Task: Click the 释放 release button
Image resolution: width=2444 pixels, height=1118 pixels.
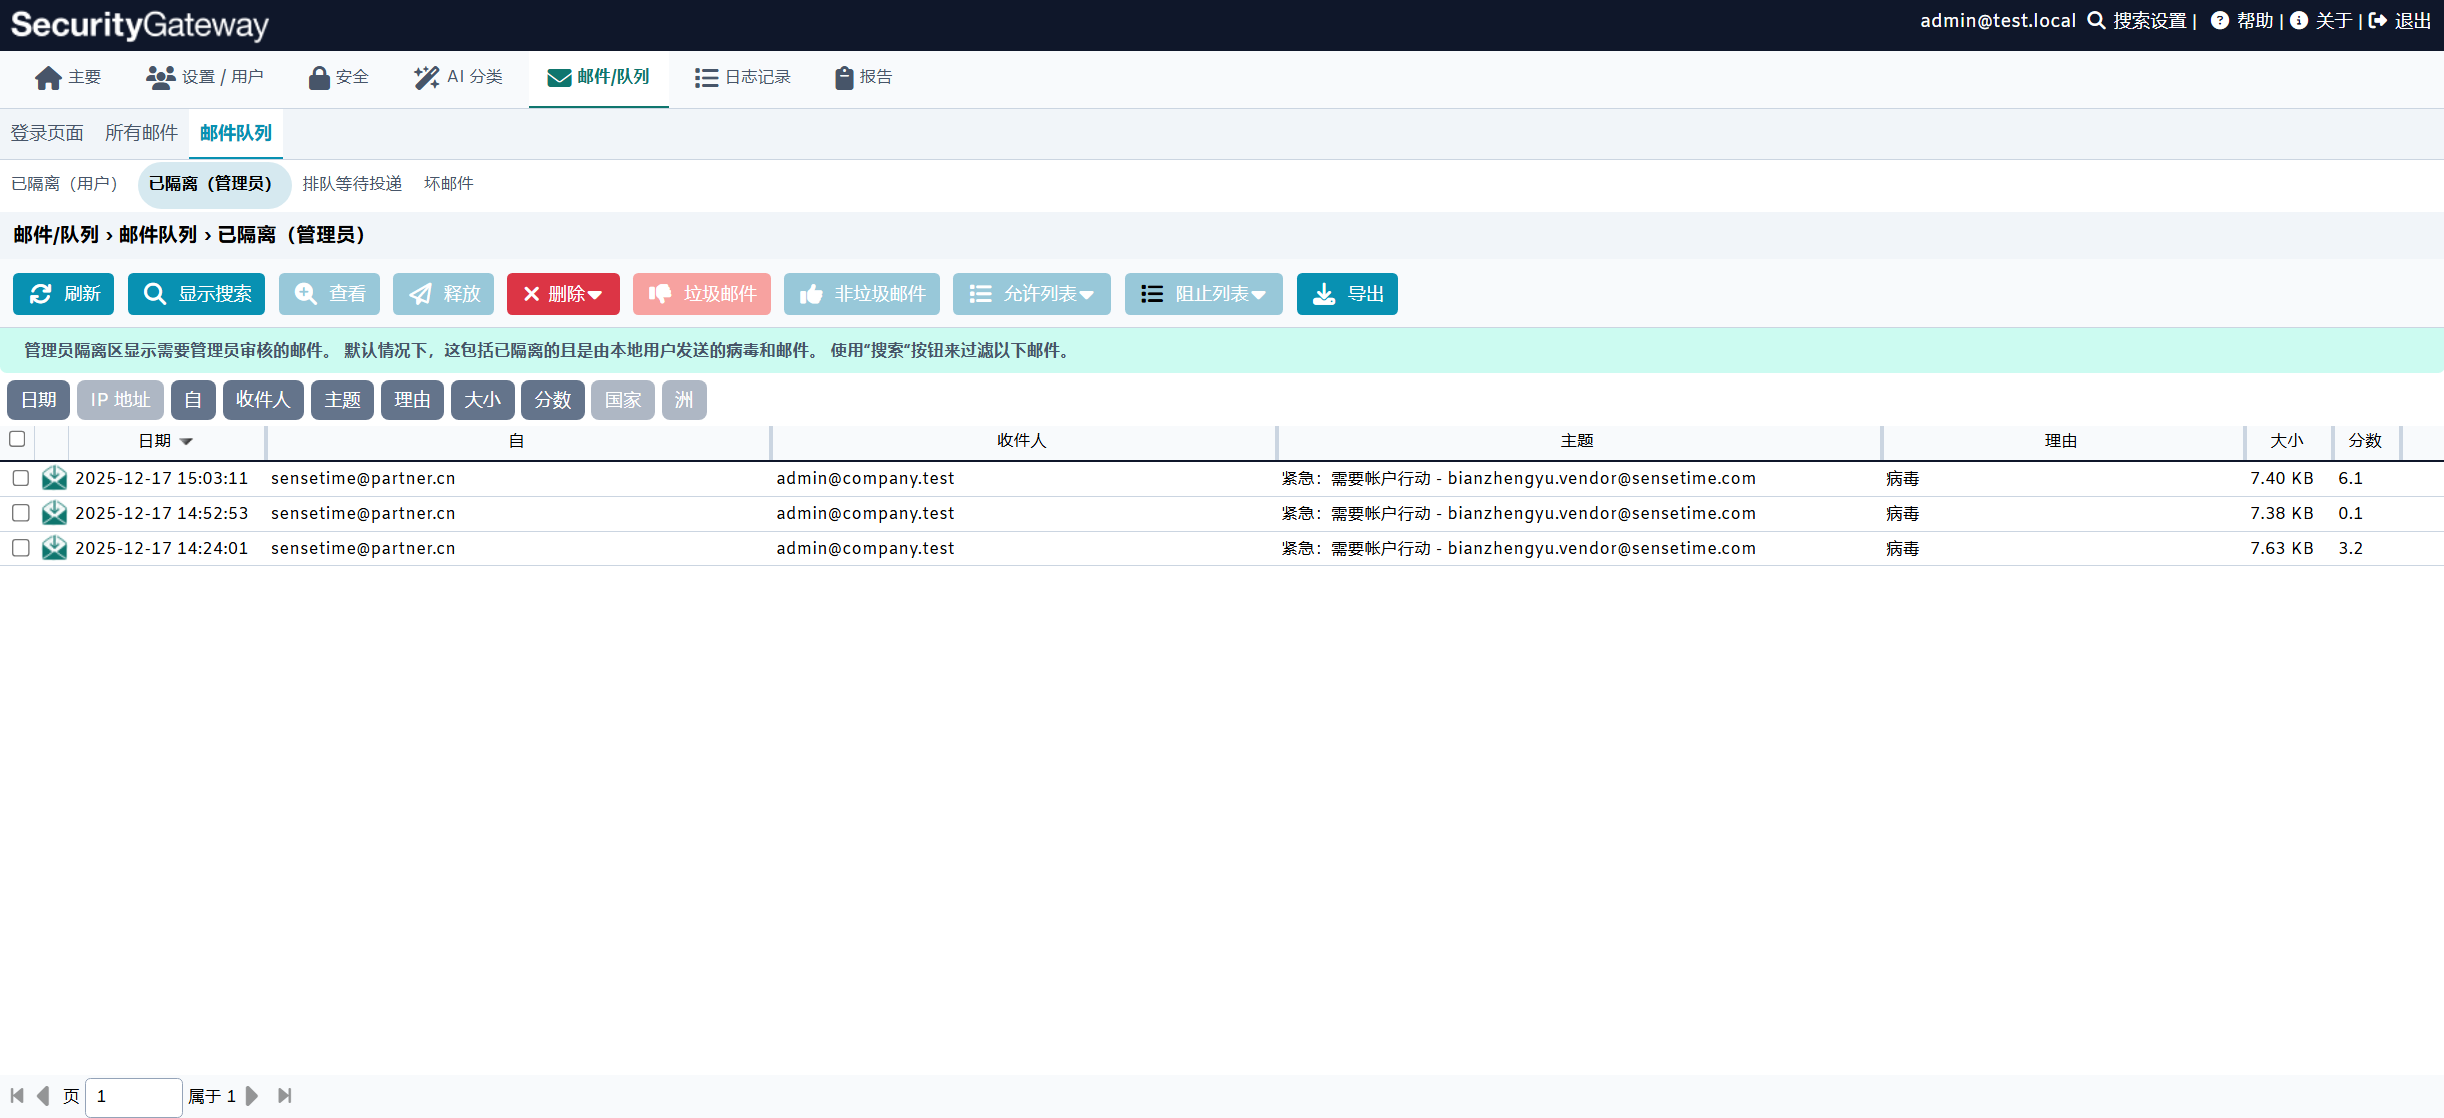Action: [x=443, y=294]
